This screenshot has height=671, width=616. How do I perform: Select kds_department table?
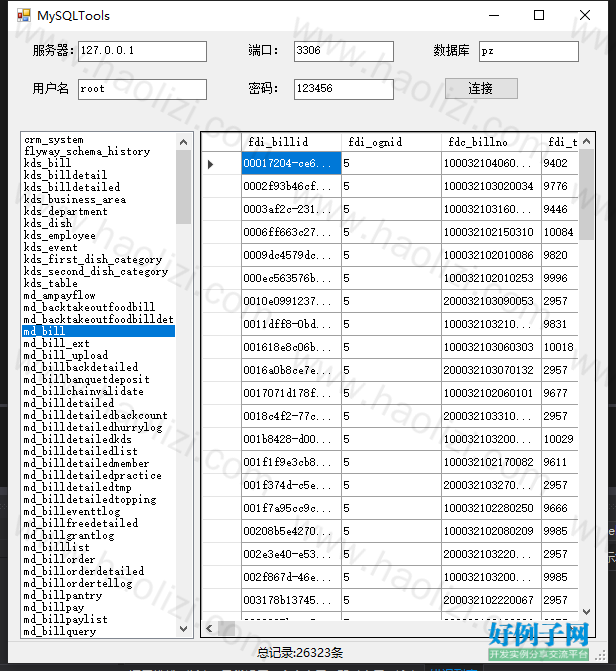[98, 211]
